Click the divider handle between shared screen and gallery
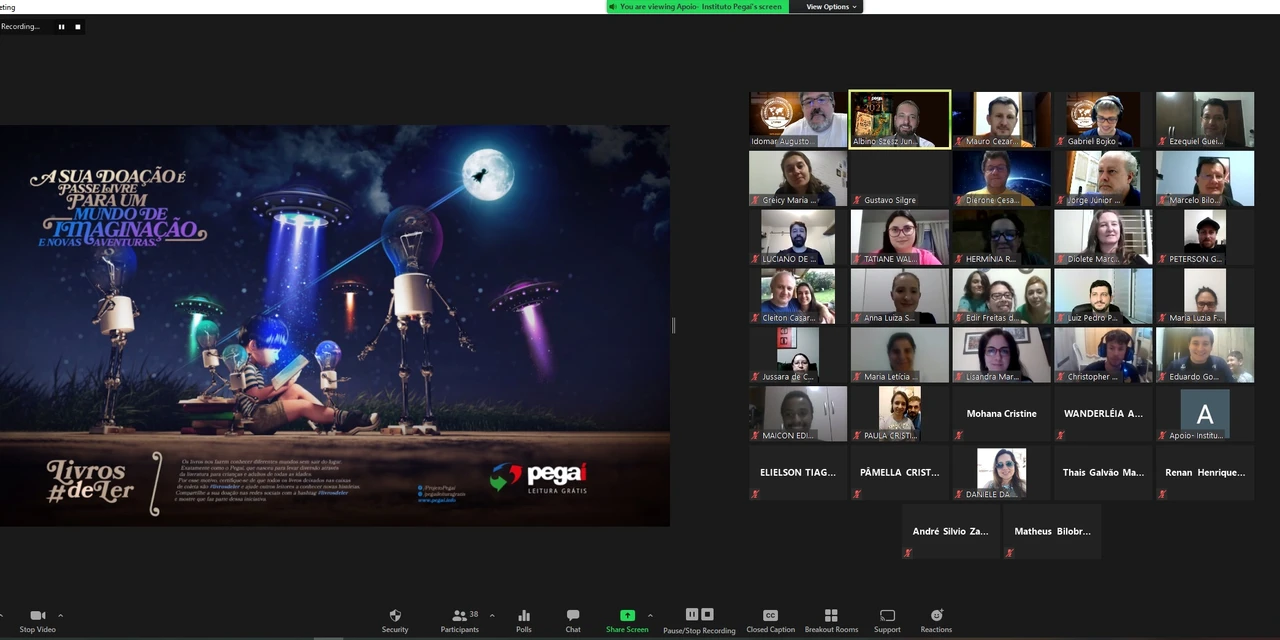1280x640 pixels. [673, 325]
